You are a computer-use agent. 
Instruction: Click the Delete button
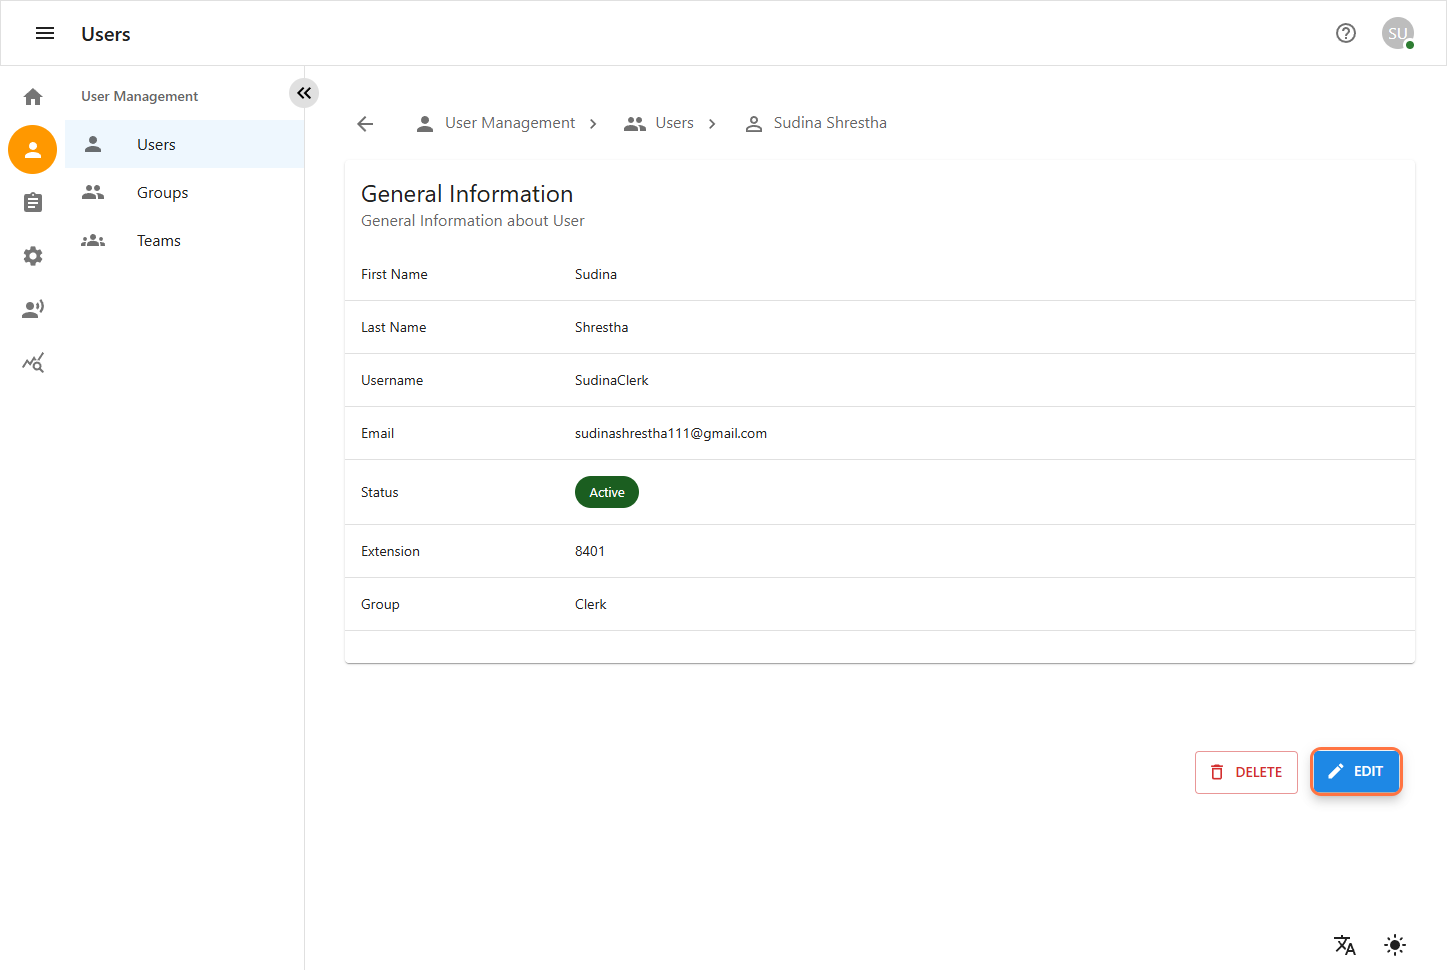click(1246, 772)
